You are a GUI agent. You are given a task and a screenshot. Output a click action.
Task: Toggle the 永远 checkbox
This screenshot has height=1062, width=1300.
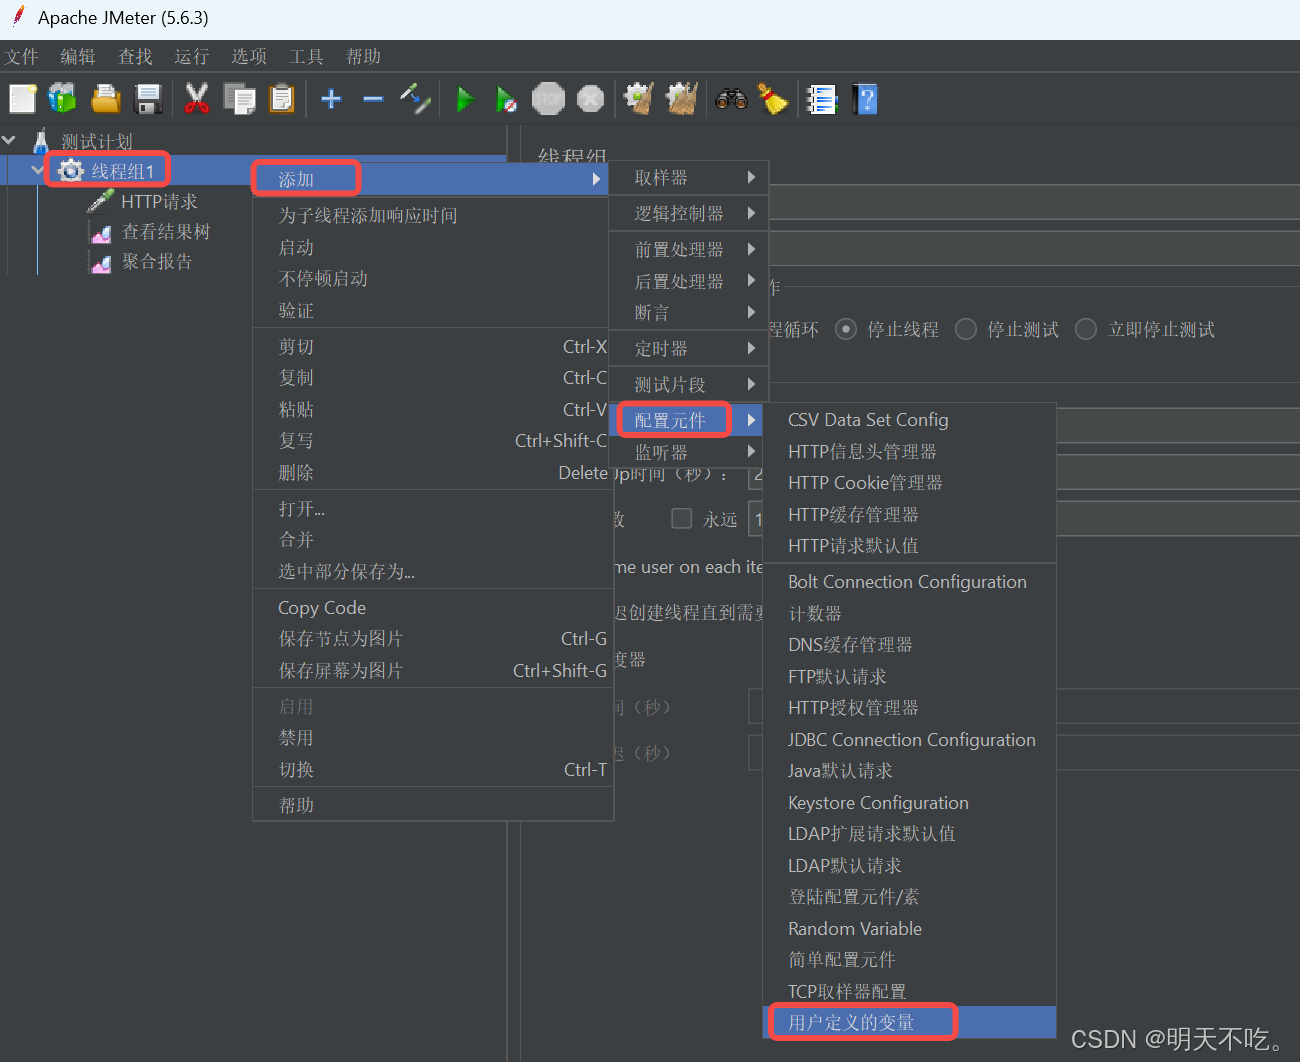(x=682, y=518)
